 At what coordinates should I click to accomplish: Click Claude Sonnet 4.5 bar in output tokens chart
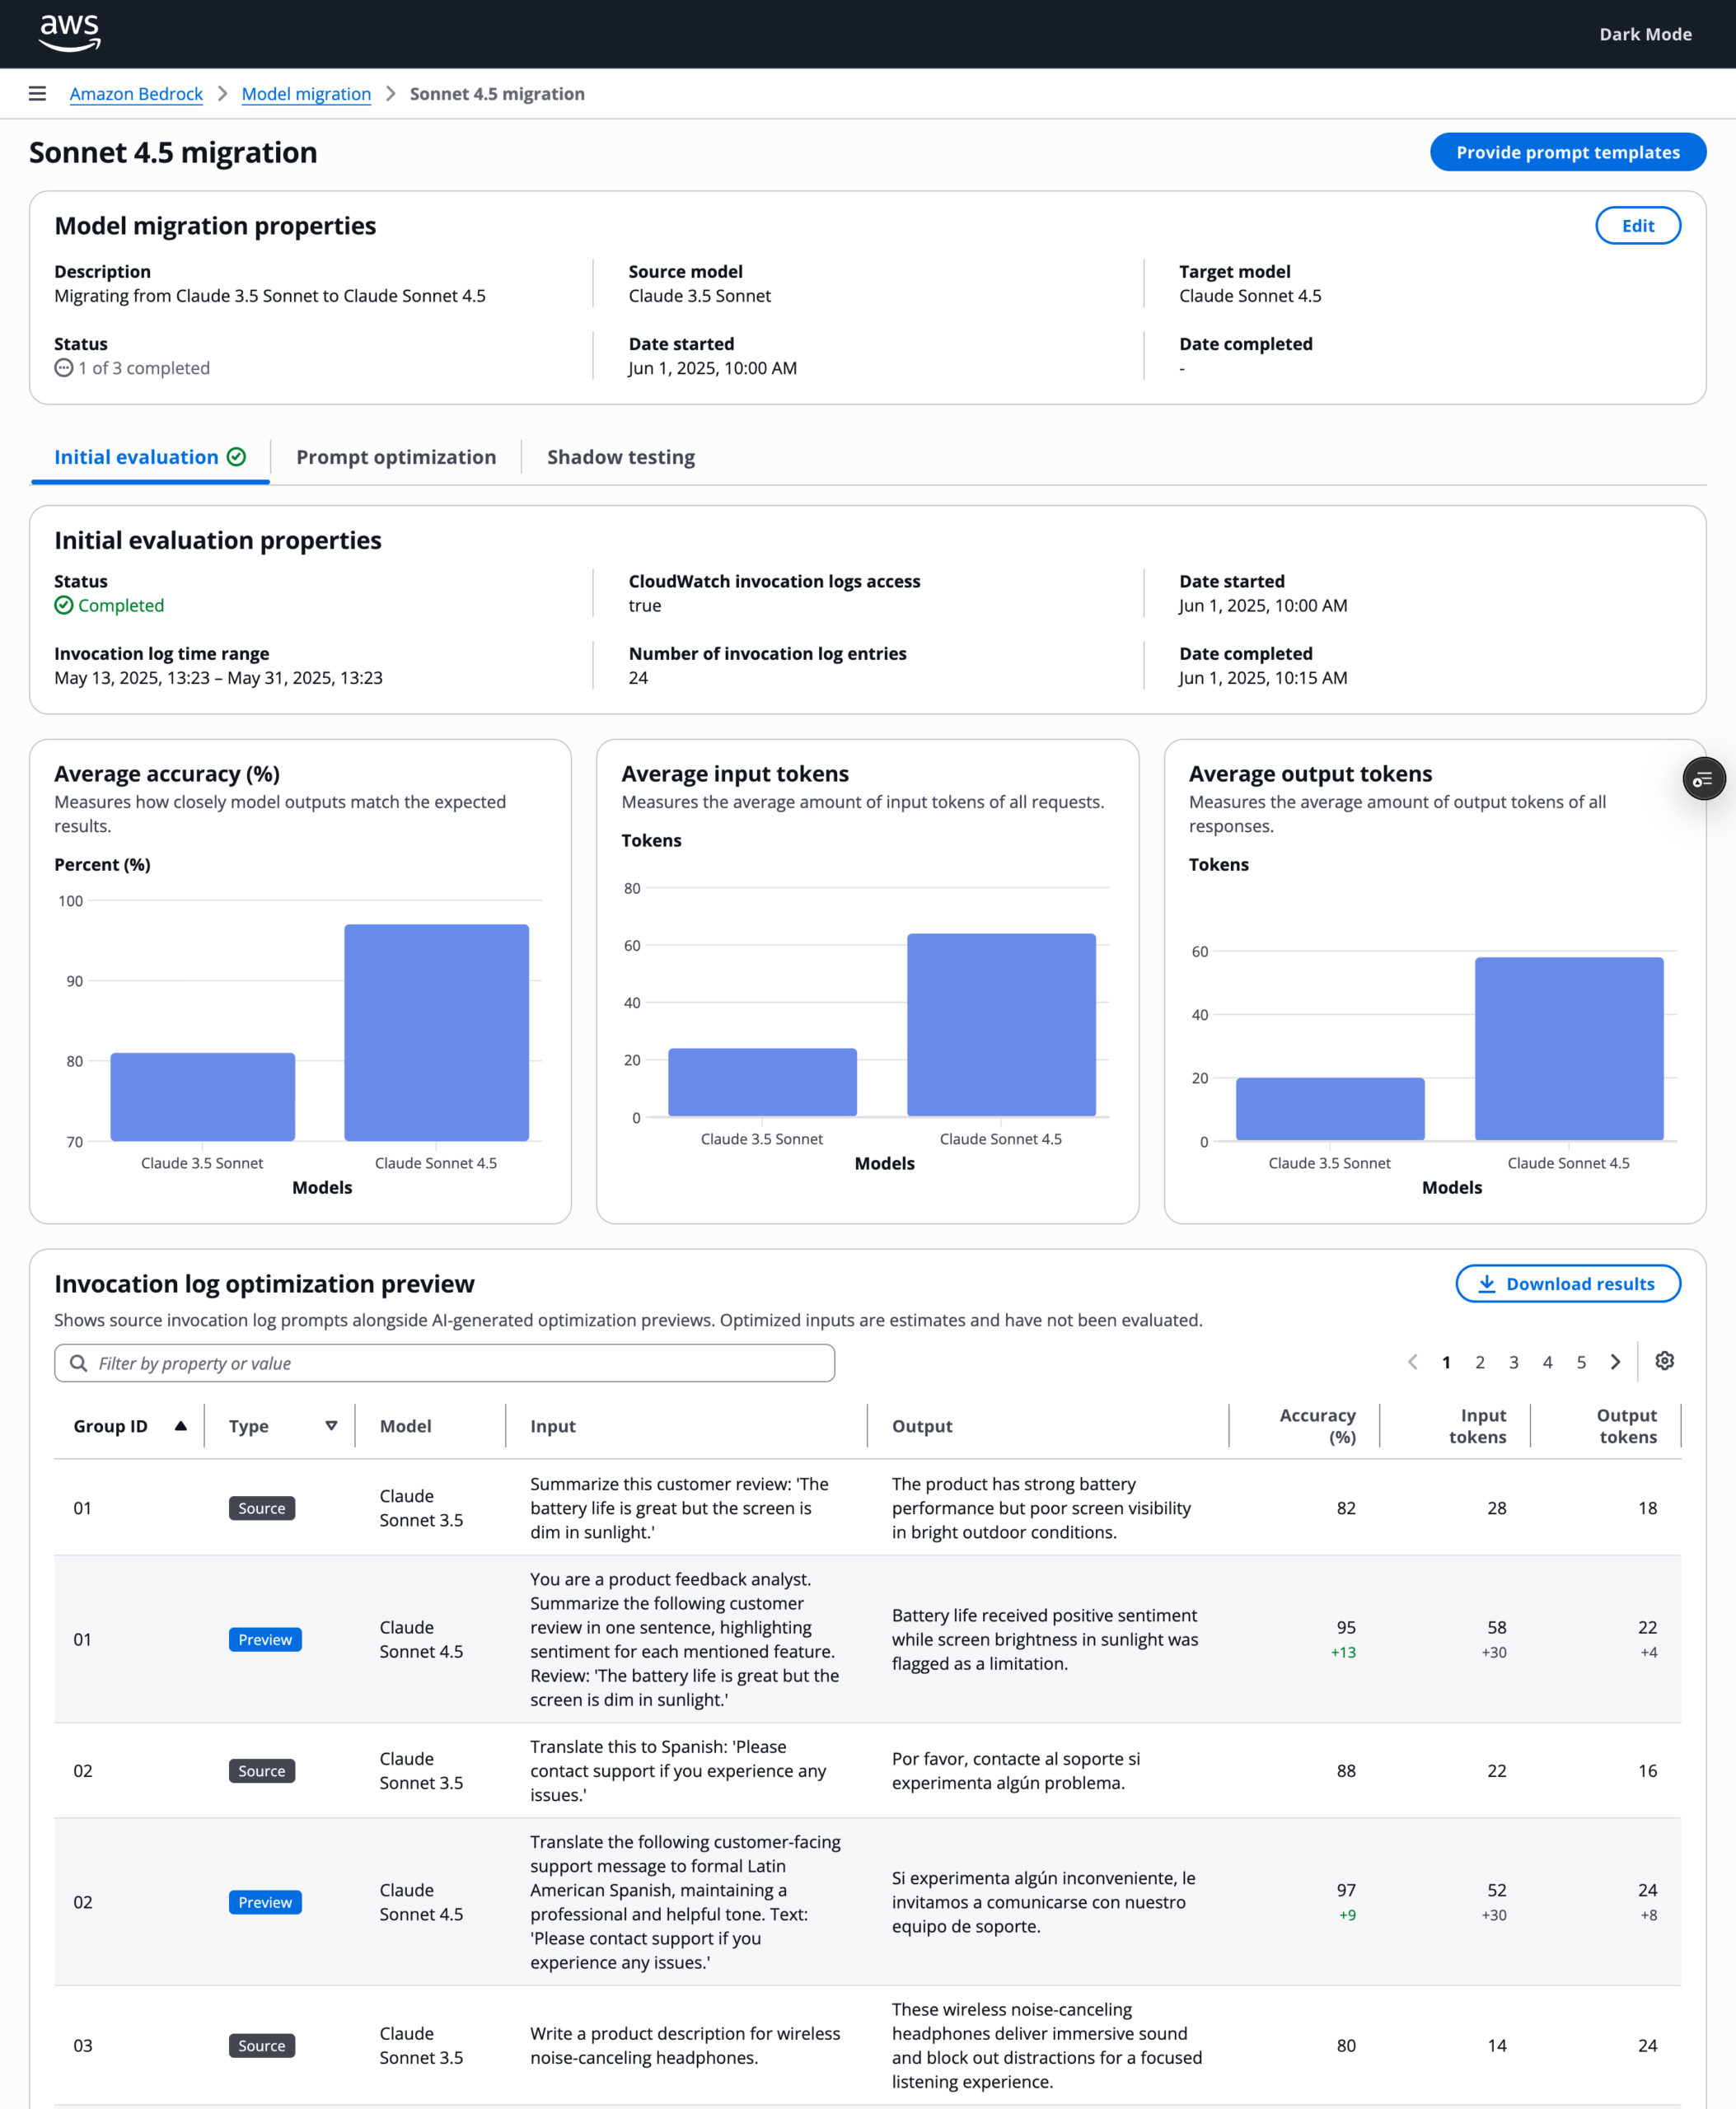[x=1569, y=1048]
